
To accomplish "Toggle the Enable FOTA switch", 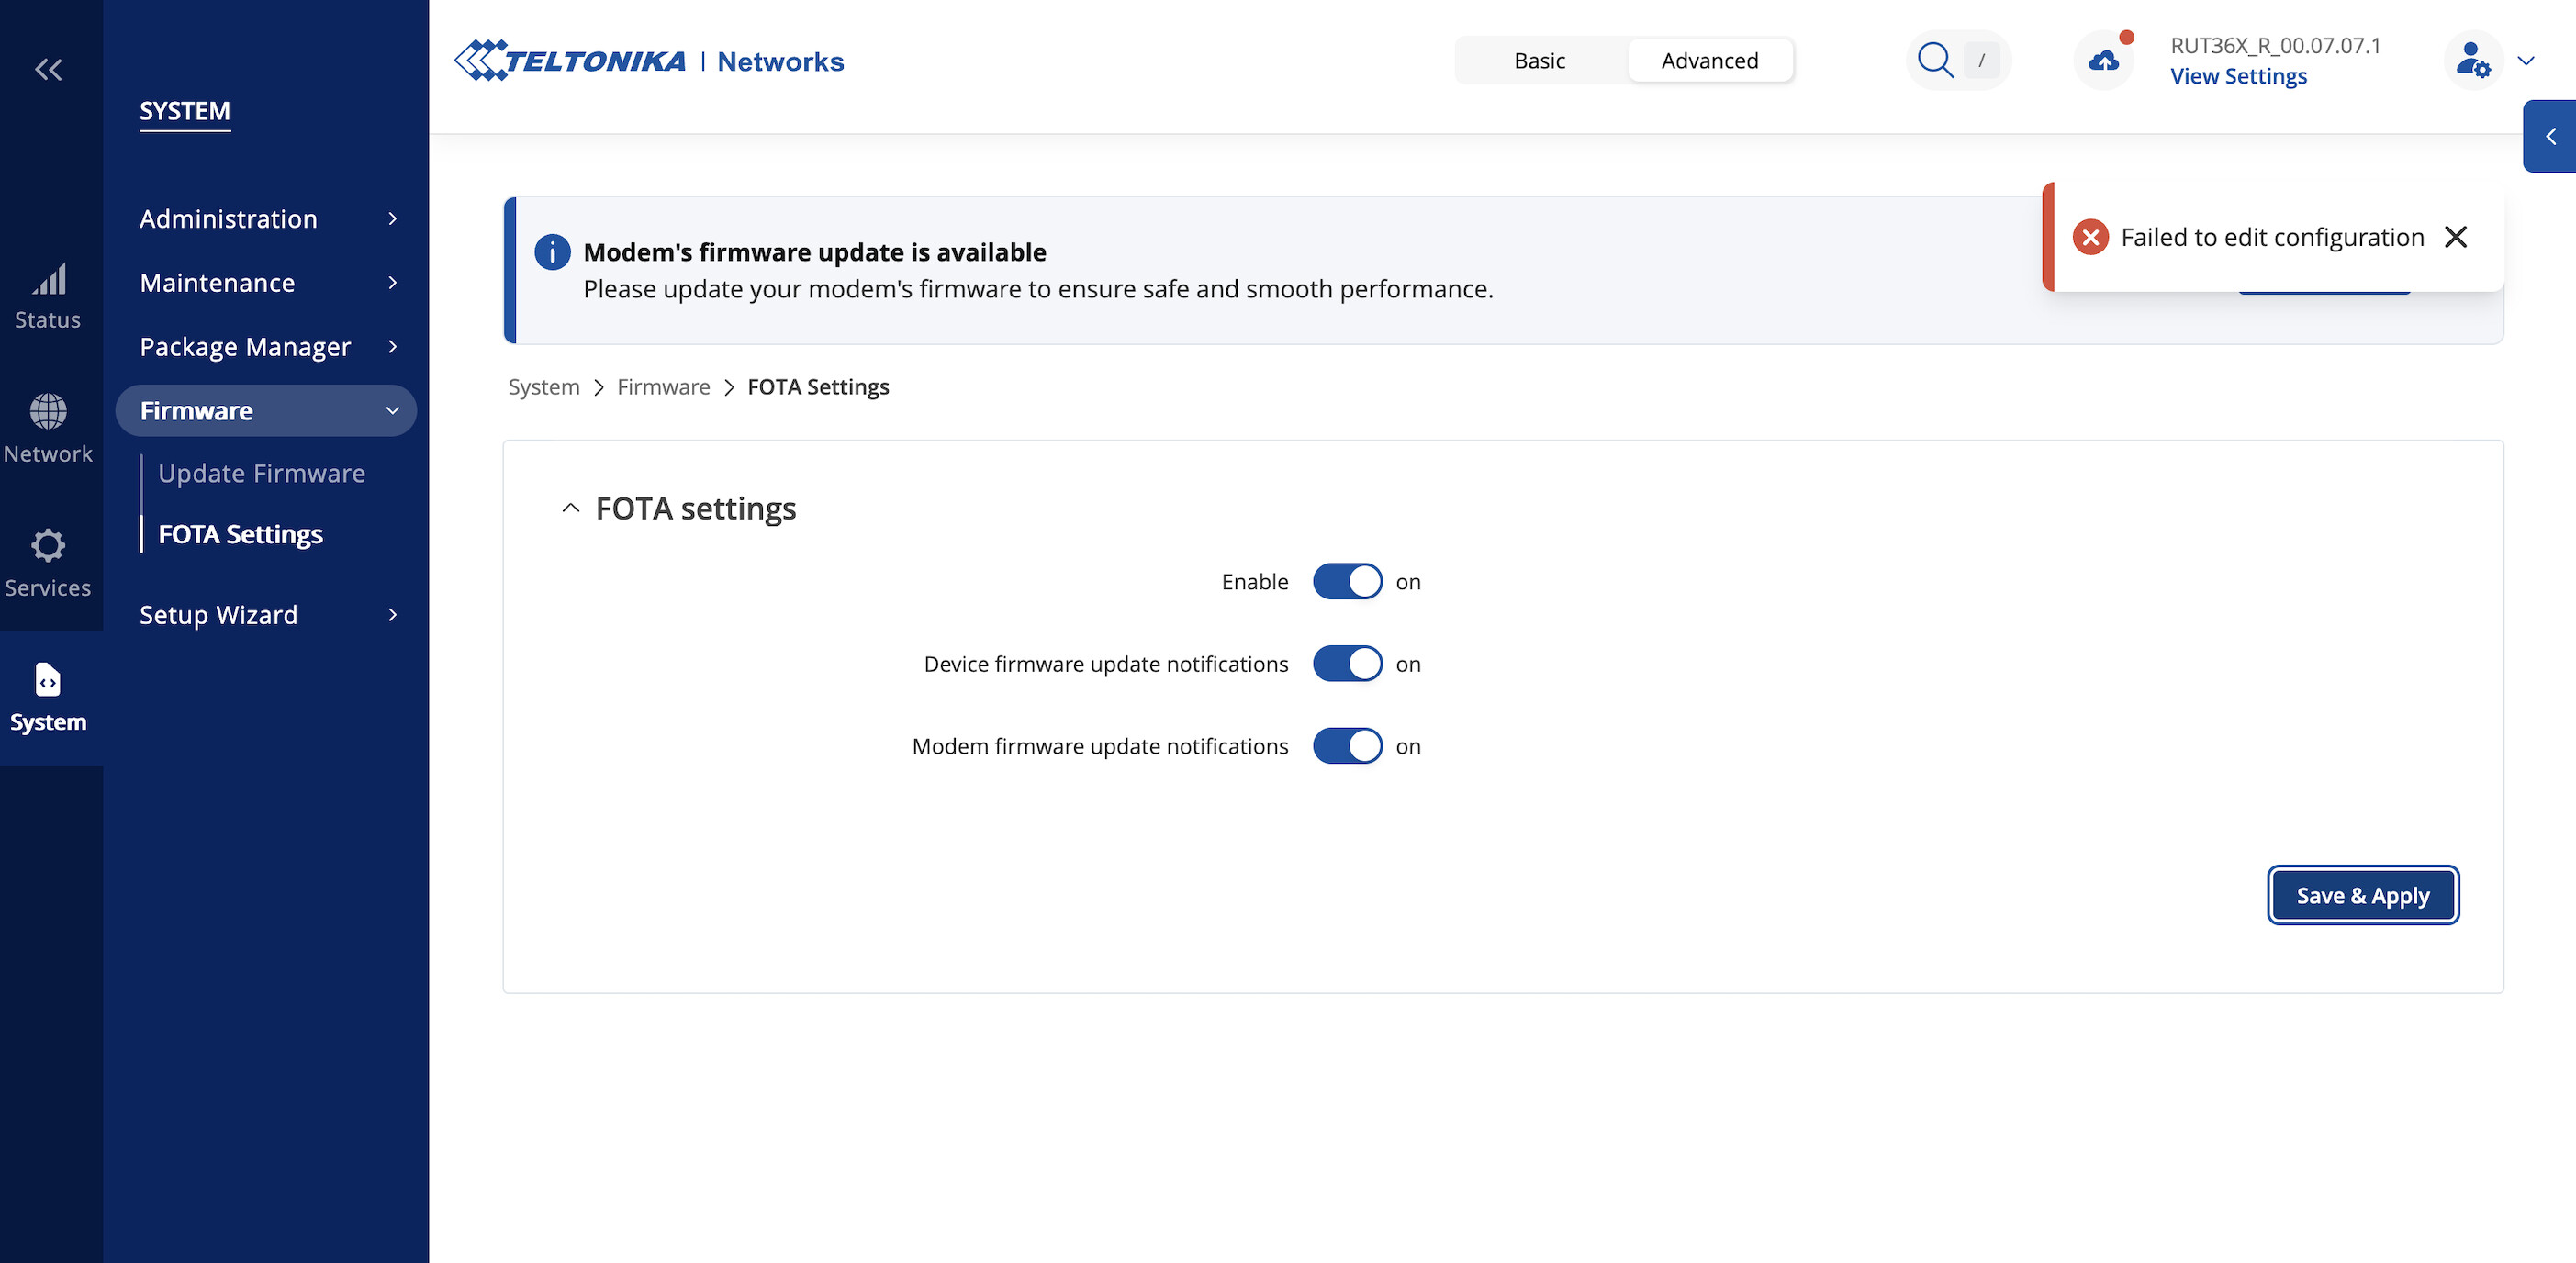I will [x=1347, y=581].
